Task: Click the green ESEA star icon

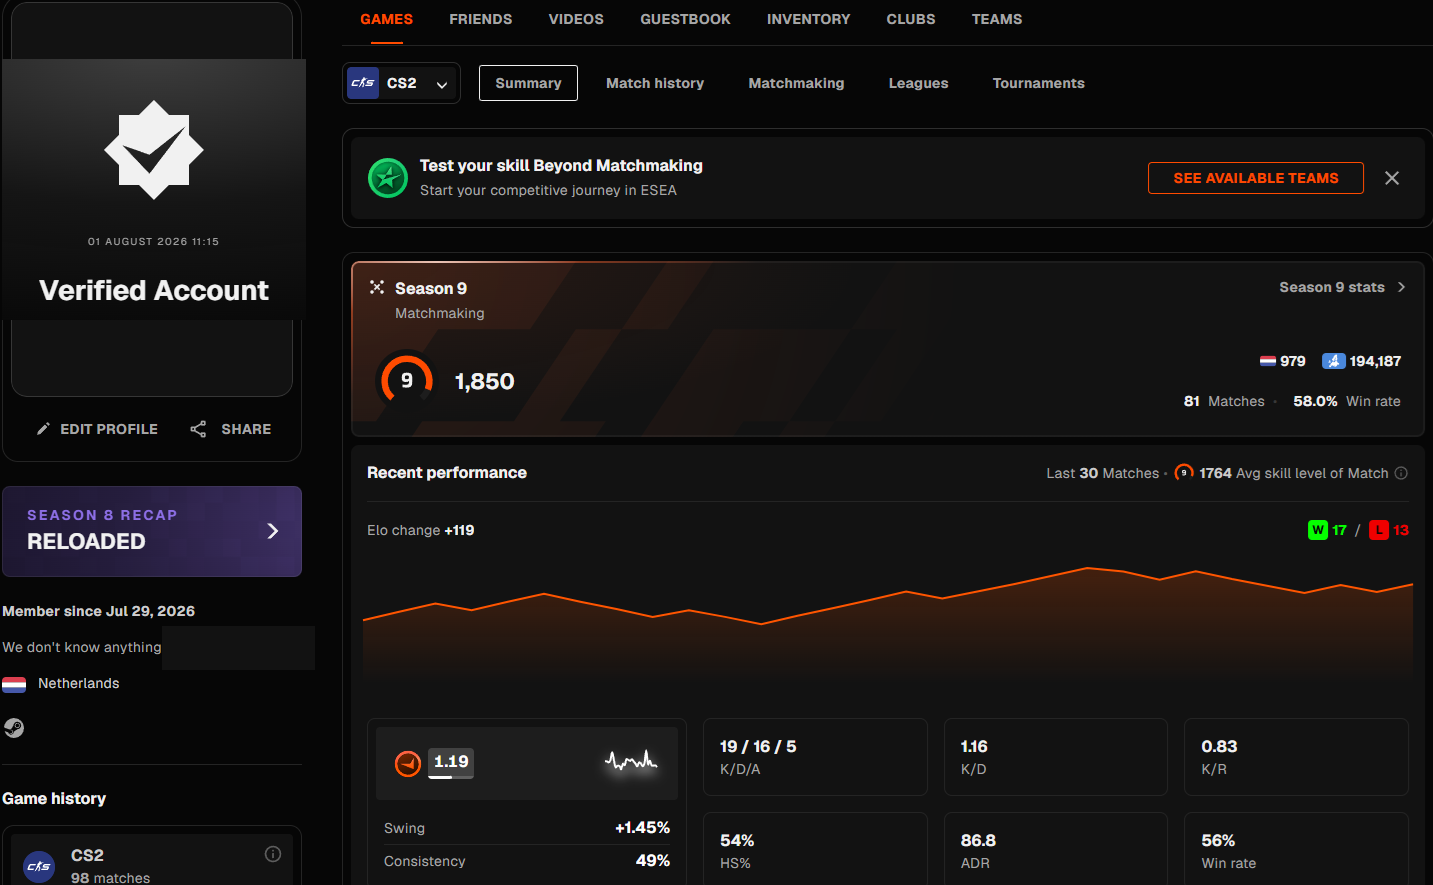Action: point(388,178)
